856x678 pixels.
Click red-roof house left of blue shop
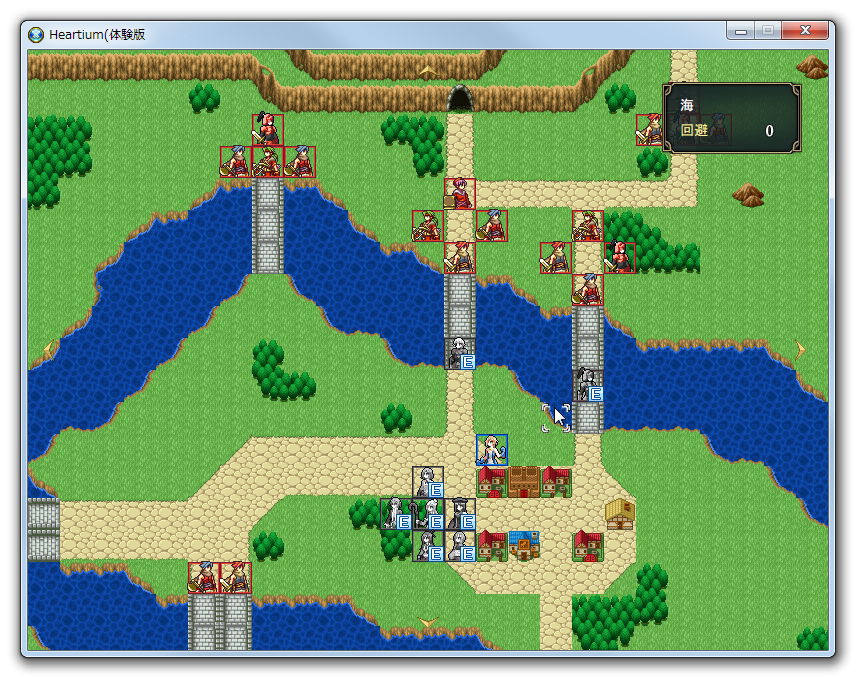click(492, 546)
